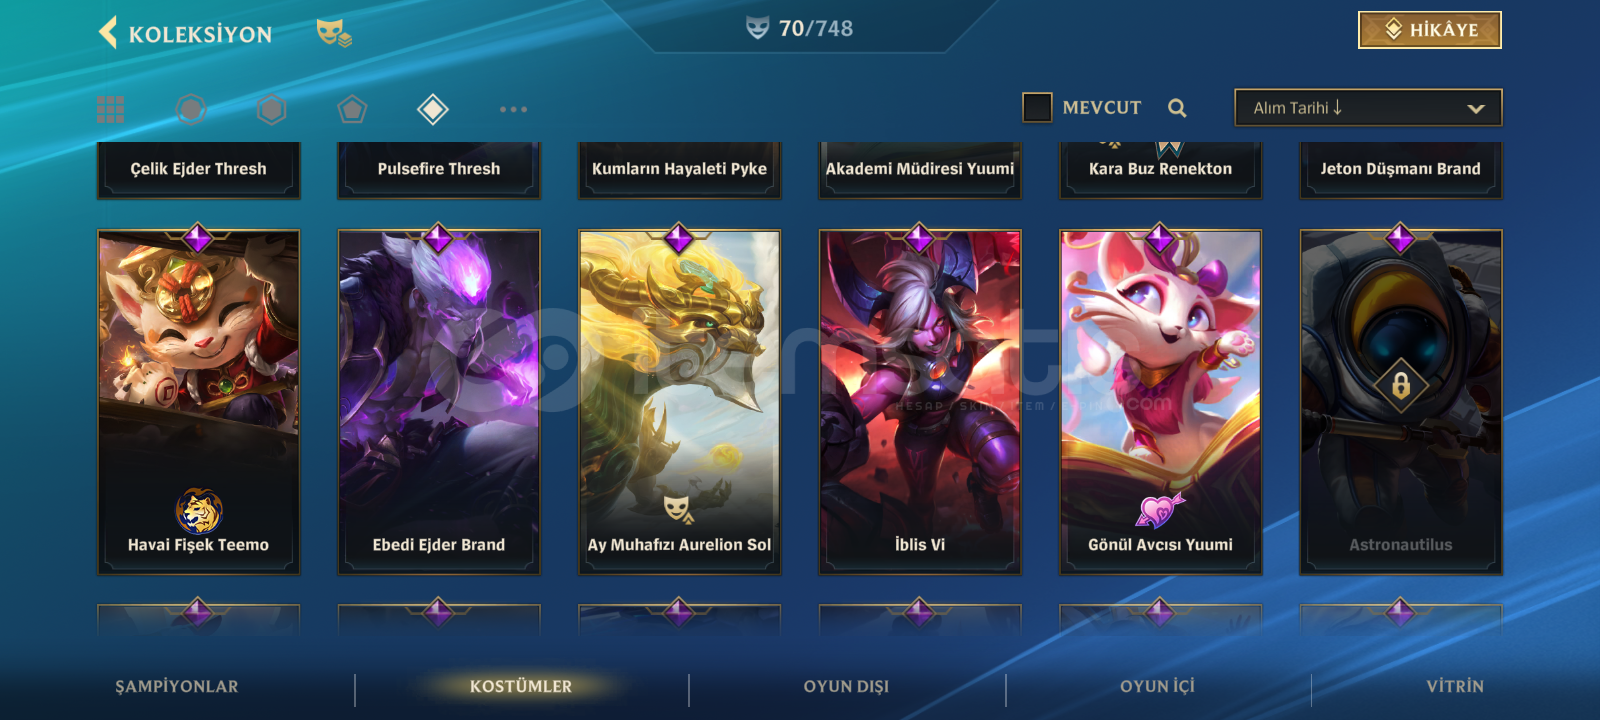
Task: Open the Alım Tarihi sort dropdown
Action: (x=1368, y=108)
